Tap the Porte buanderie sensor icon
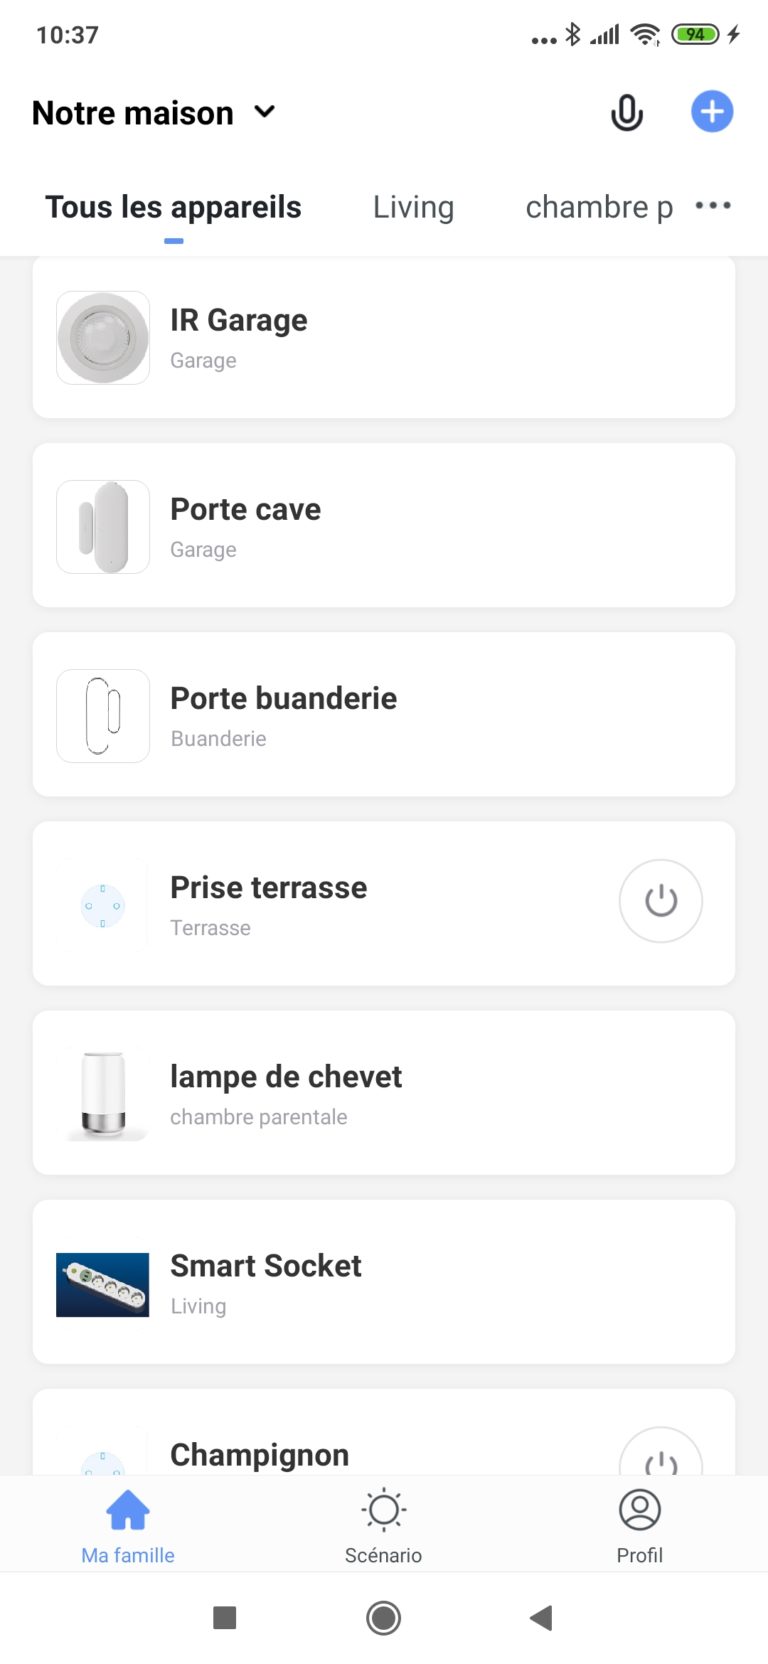The height and width of the screenshot is (1664, 768). [x=103, y=716]
